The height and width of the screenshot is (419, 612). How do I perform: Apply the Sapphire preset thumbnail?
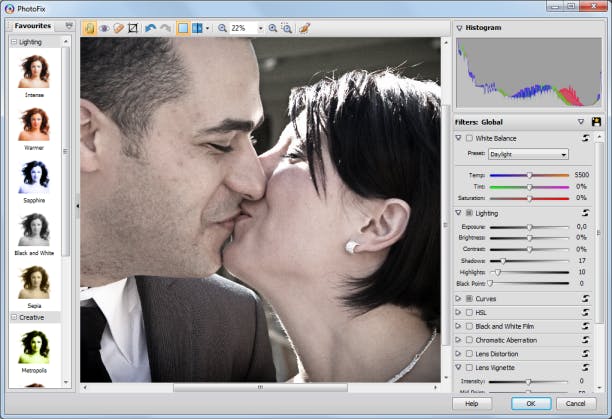[x=34, y=177]
